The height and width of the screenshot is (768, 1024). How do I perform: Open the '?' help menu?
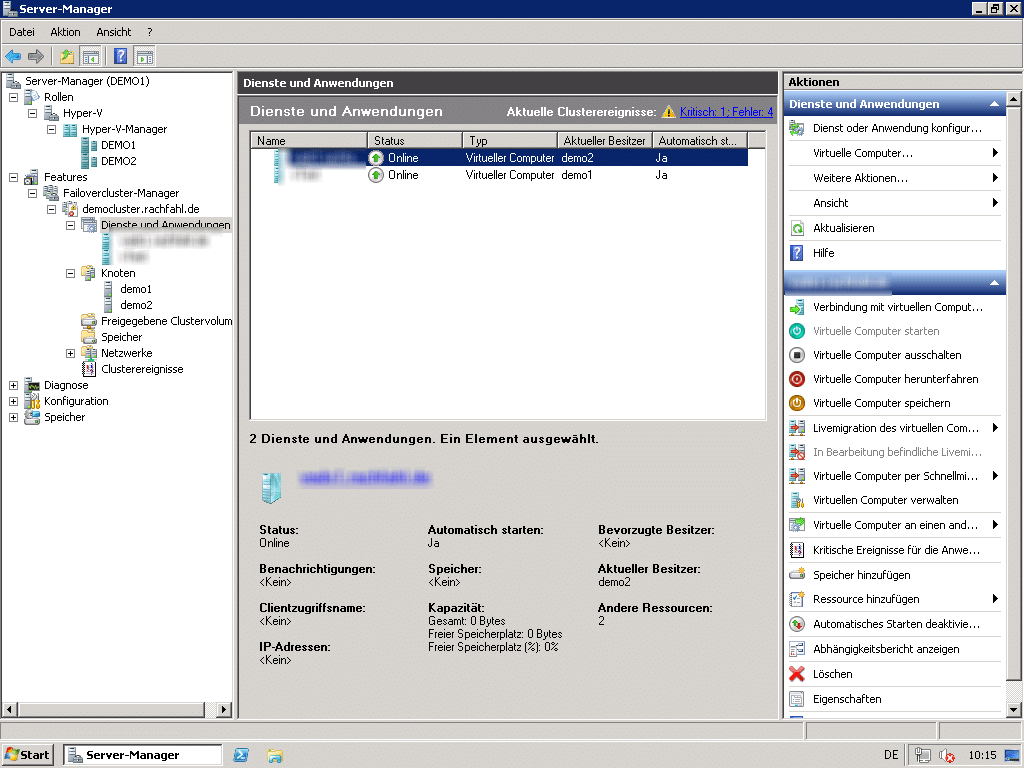[x=150, y=32]
